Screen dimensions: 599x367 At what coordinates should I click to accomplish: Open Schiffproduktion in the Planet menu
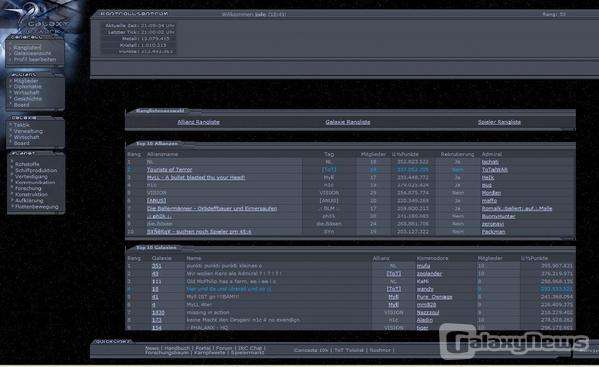tap(36, 170)
